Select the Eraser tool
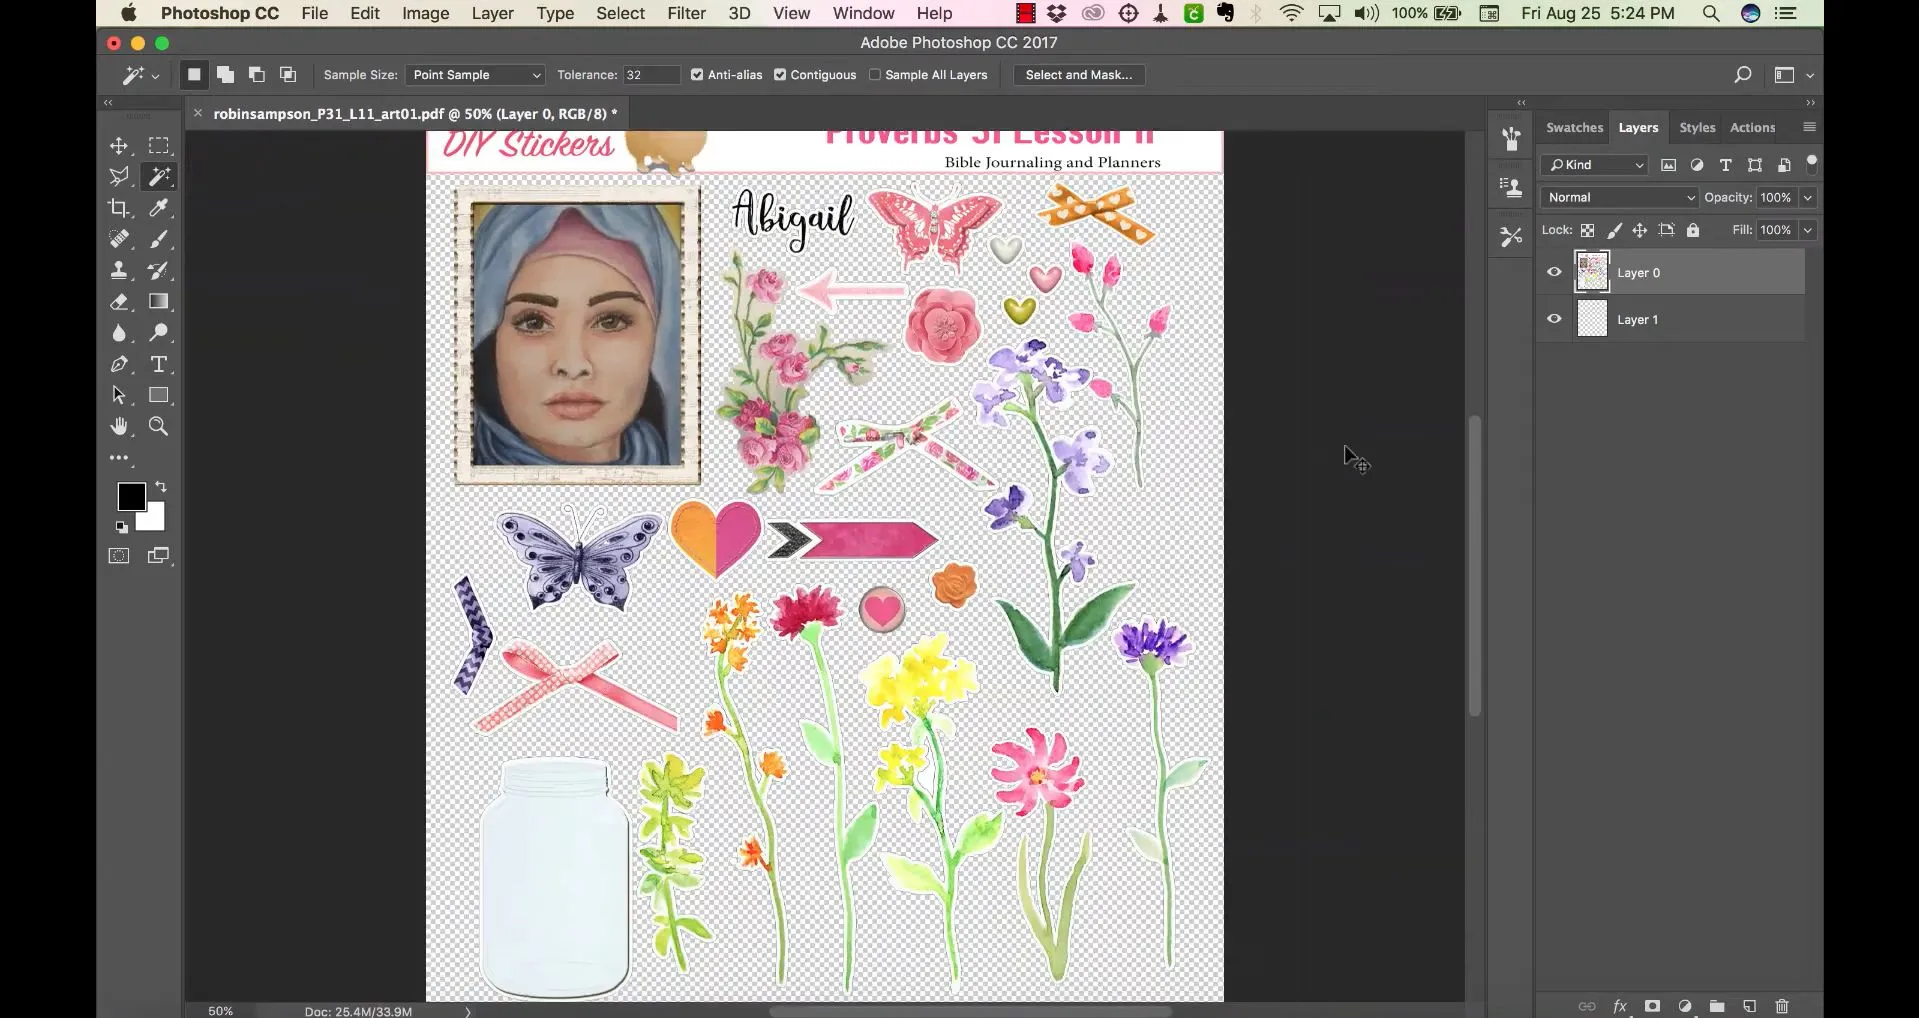The width and height of the screenshot is (1919, 1018). pos(120,302)
